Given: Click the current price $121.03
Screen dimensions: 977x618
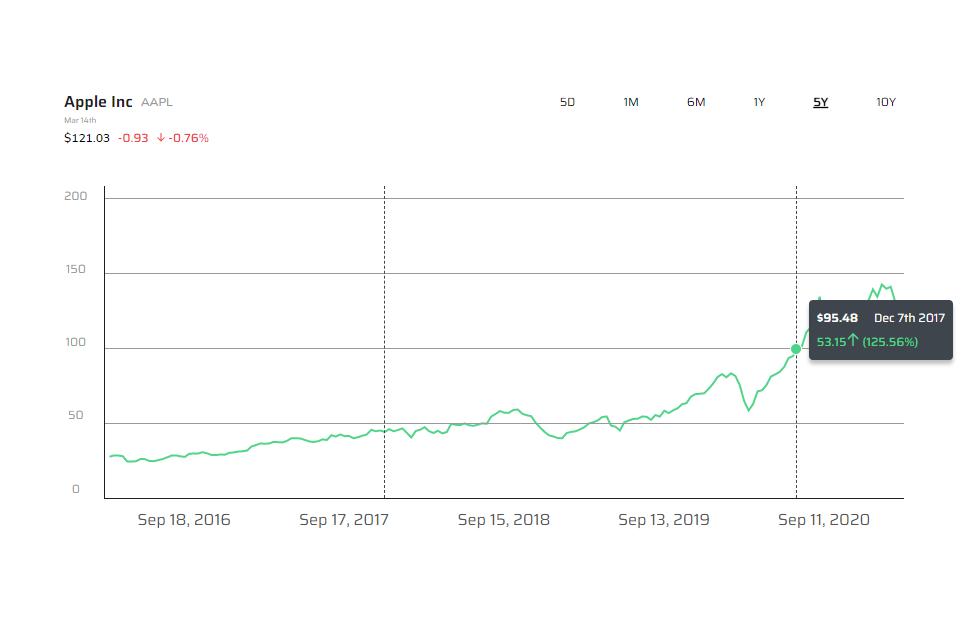Looking at the screenshot, I should [x=86, y=138].
